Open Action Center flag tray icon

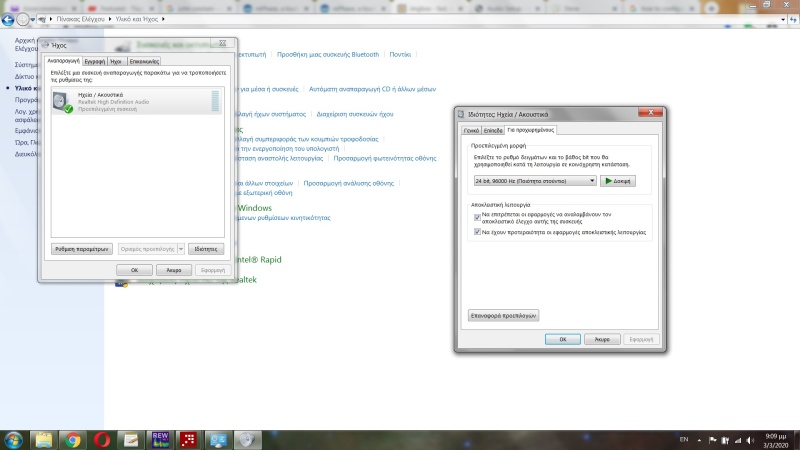713,440
